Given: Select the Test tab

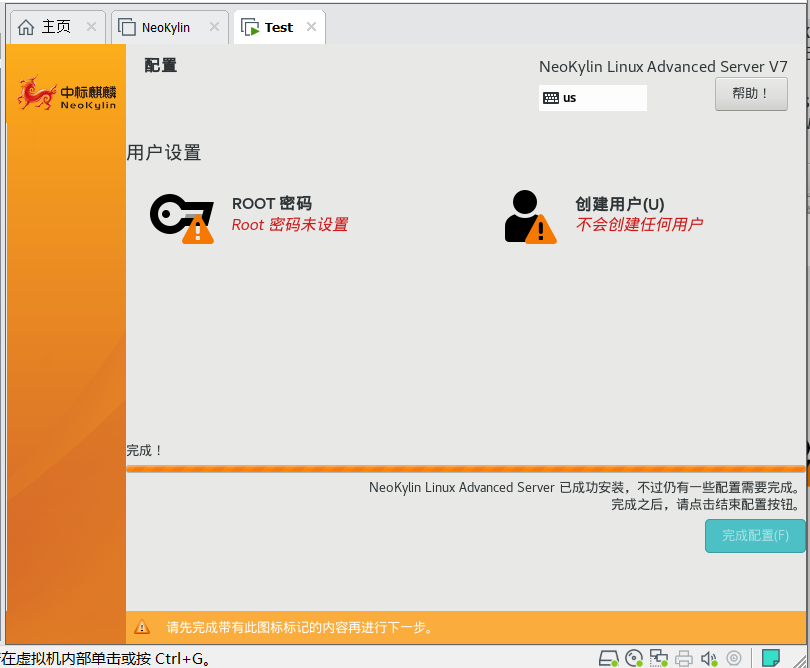Looking at the screenshot, I should [278, 27].
